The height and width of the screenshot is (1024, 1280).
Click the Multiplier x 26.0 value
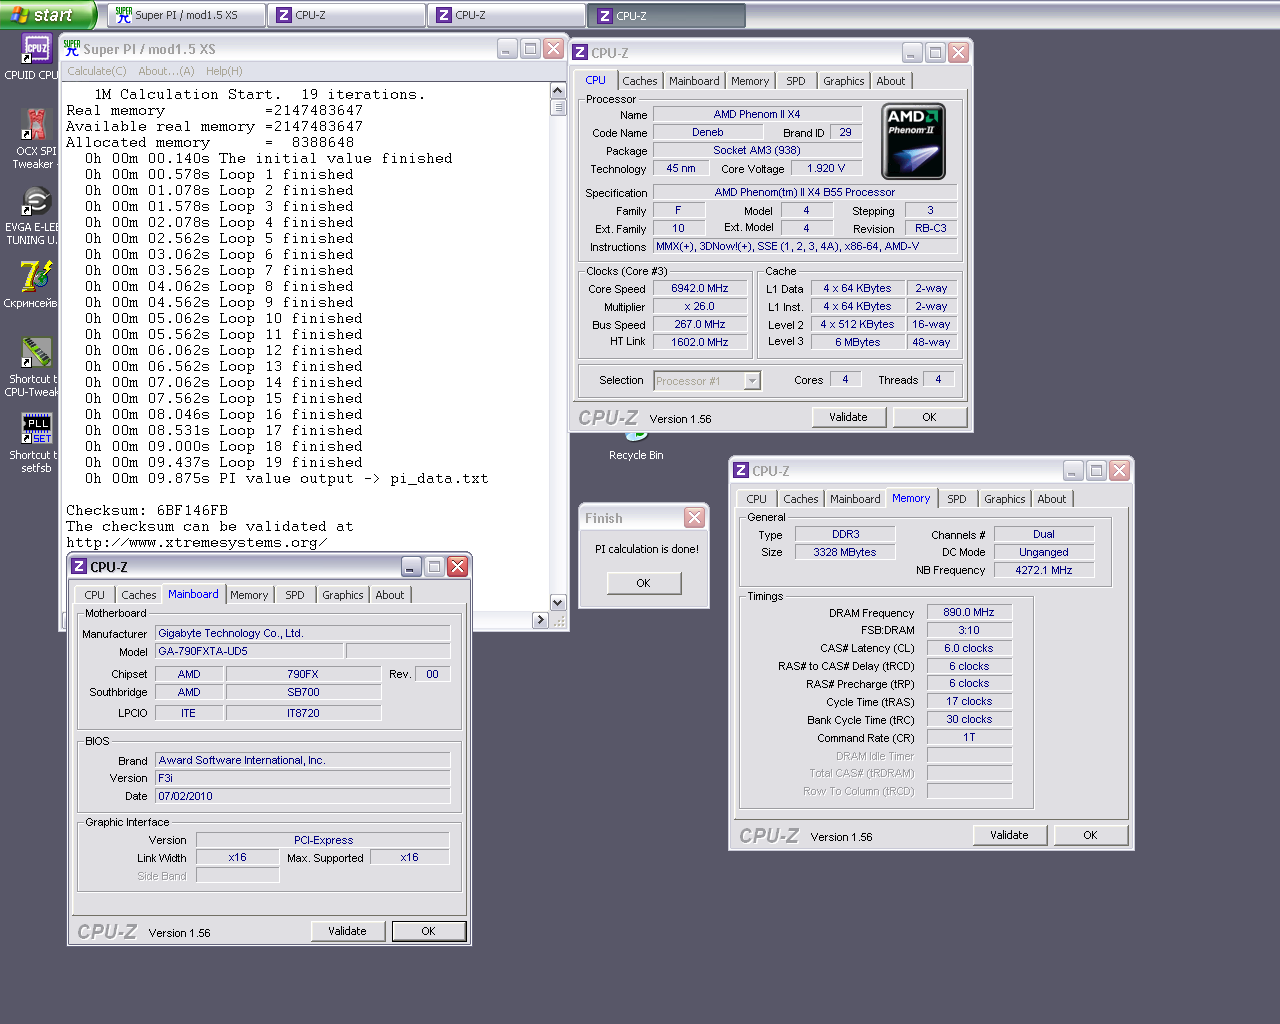[x=700, y=307]
